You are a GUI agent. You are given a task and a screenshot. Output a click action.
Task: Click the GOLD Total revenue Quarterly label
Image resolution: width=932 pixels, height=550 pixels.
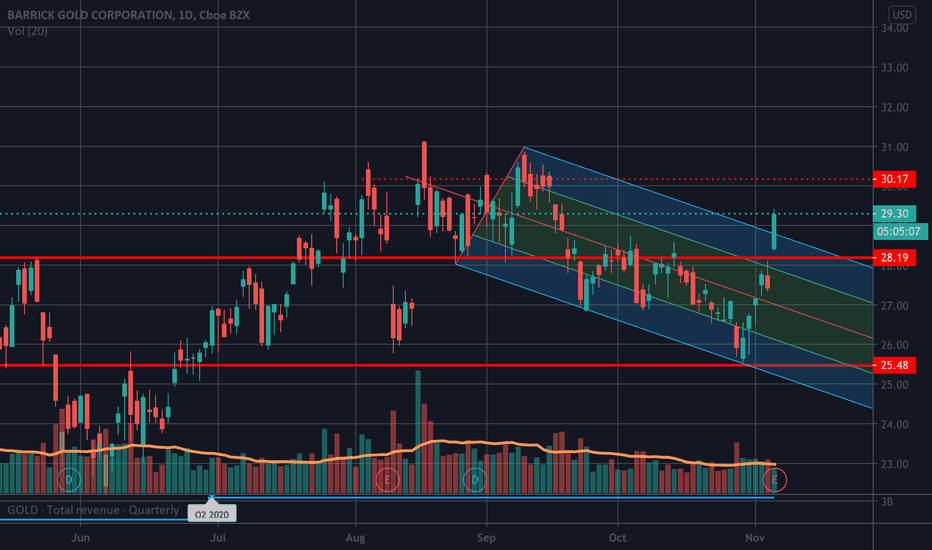point(93,510)
